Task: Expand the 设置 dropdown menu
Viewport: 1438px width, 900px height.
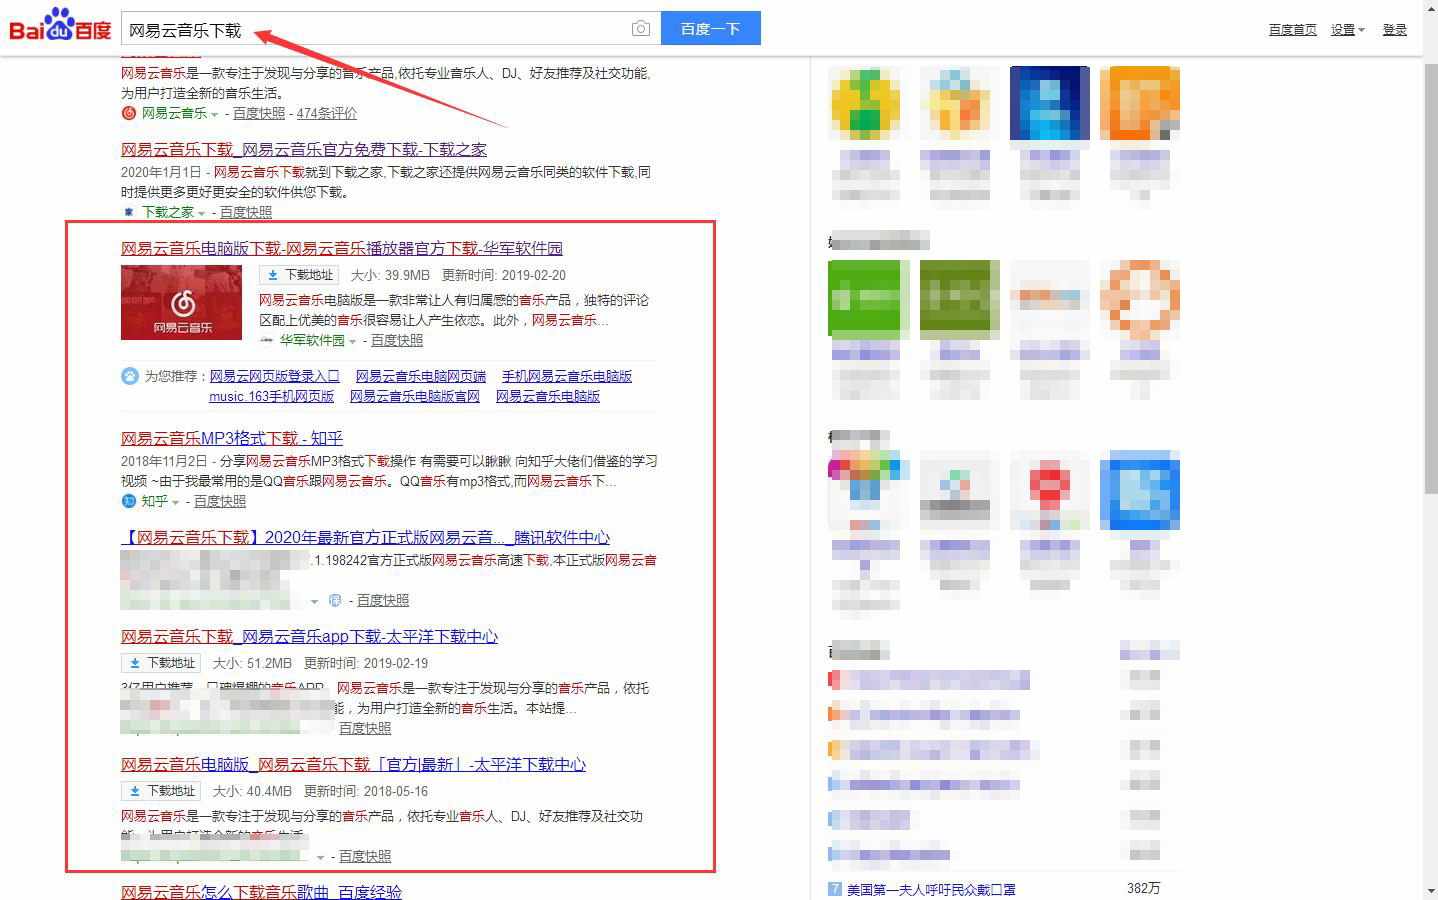Action: coord(1347,30)
